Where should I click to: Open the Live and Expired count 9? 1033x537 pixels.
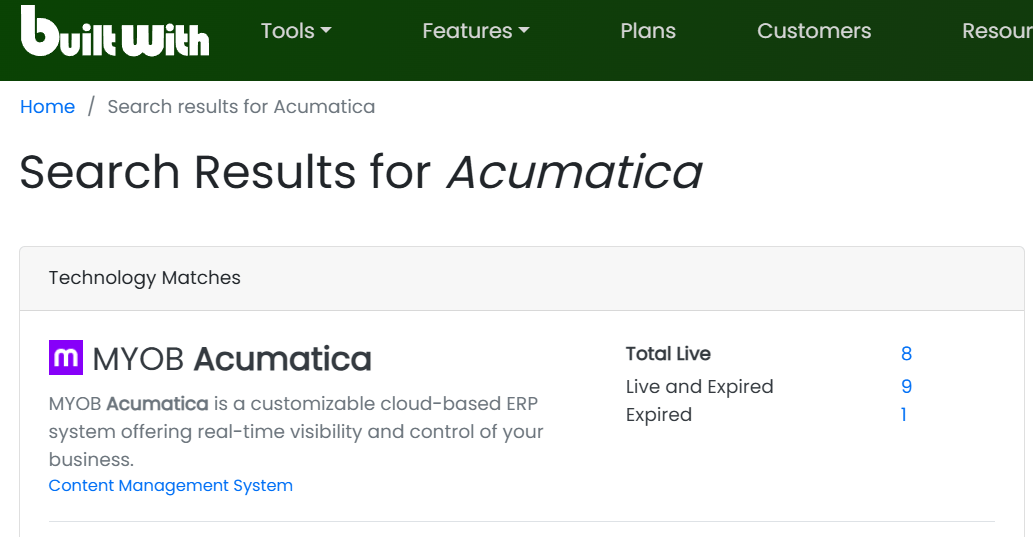coord(906,387)
